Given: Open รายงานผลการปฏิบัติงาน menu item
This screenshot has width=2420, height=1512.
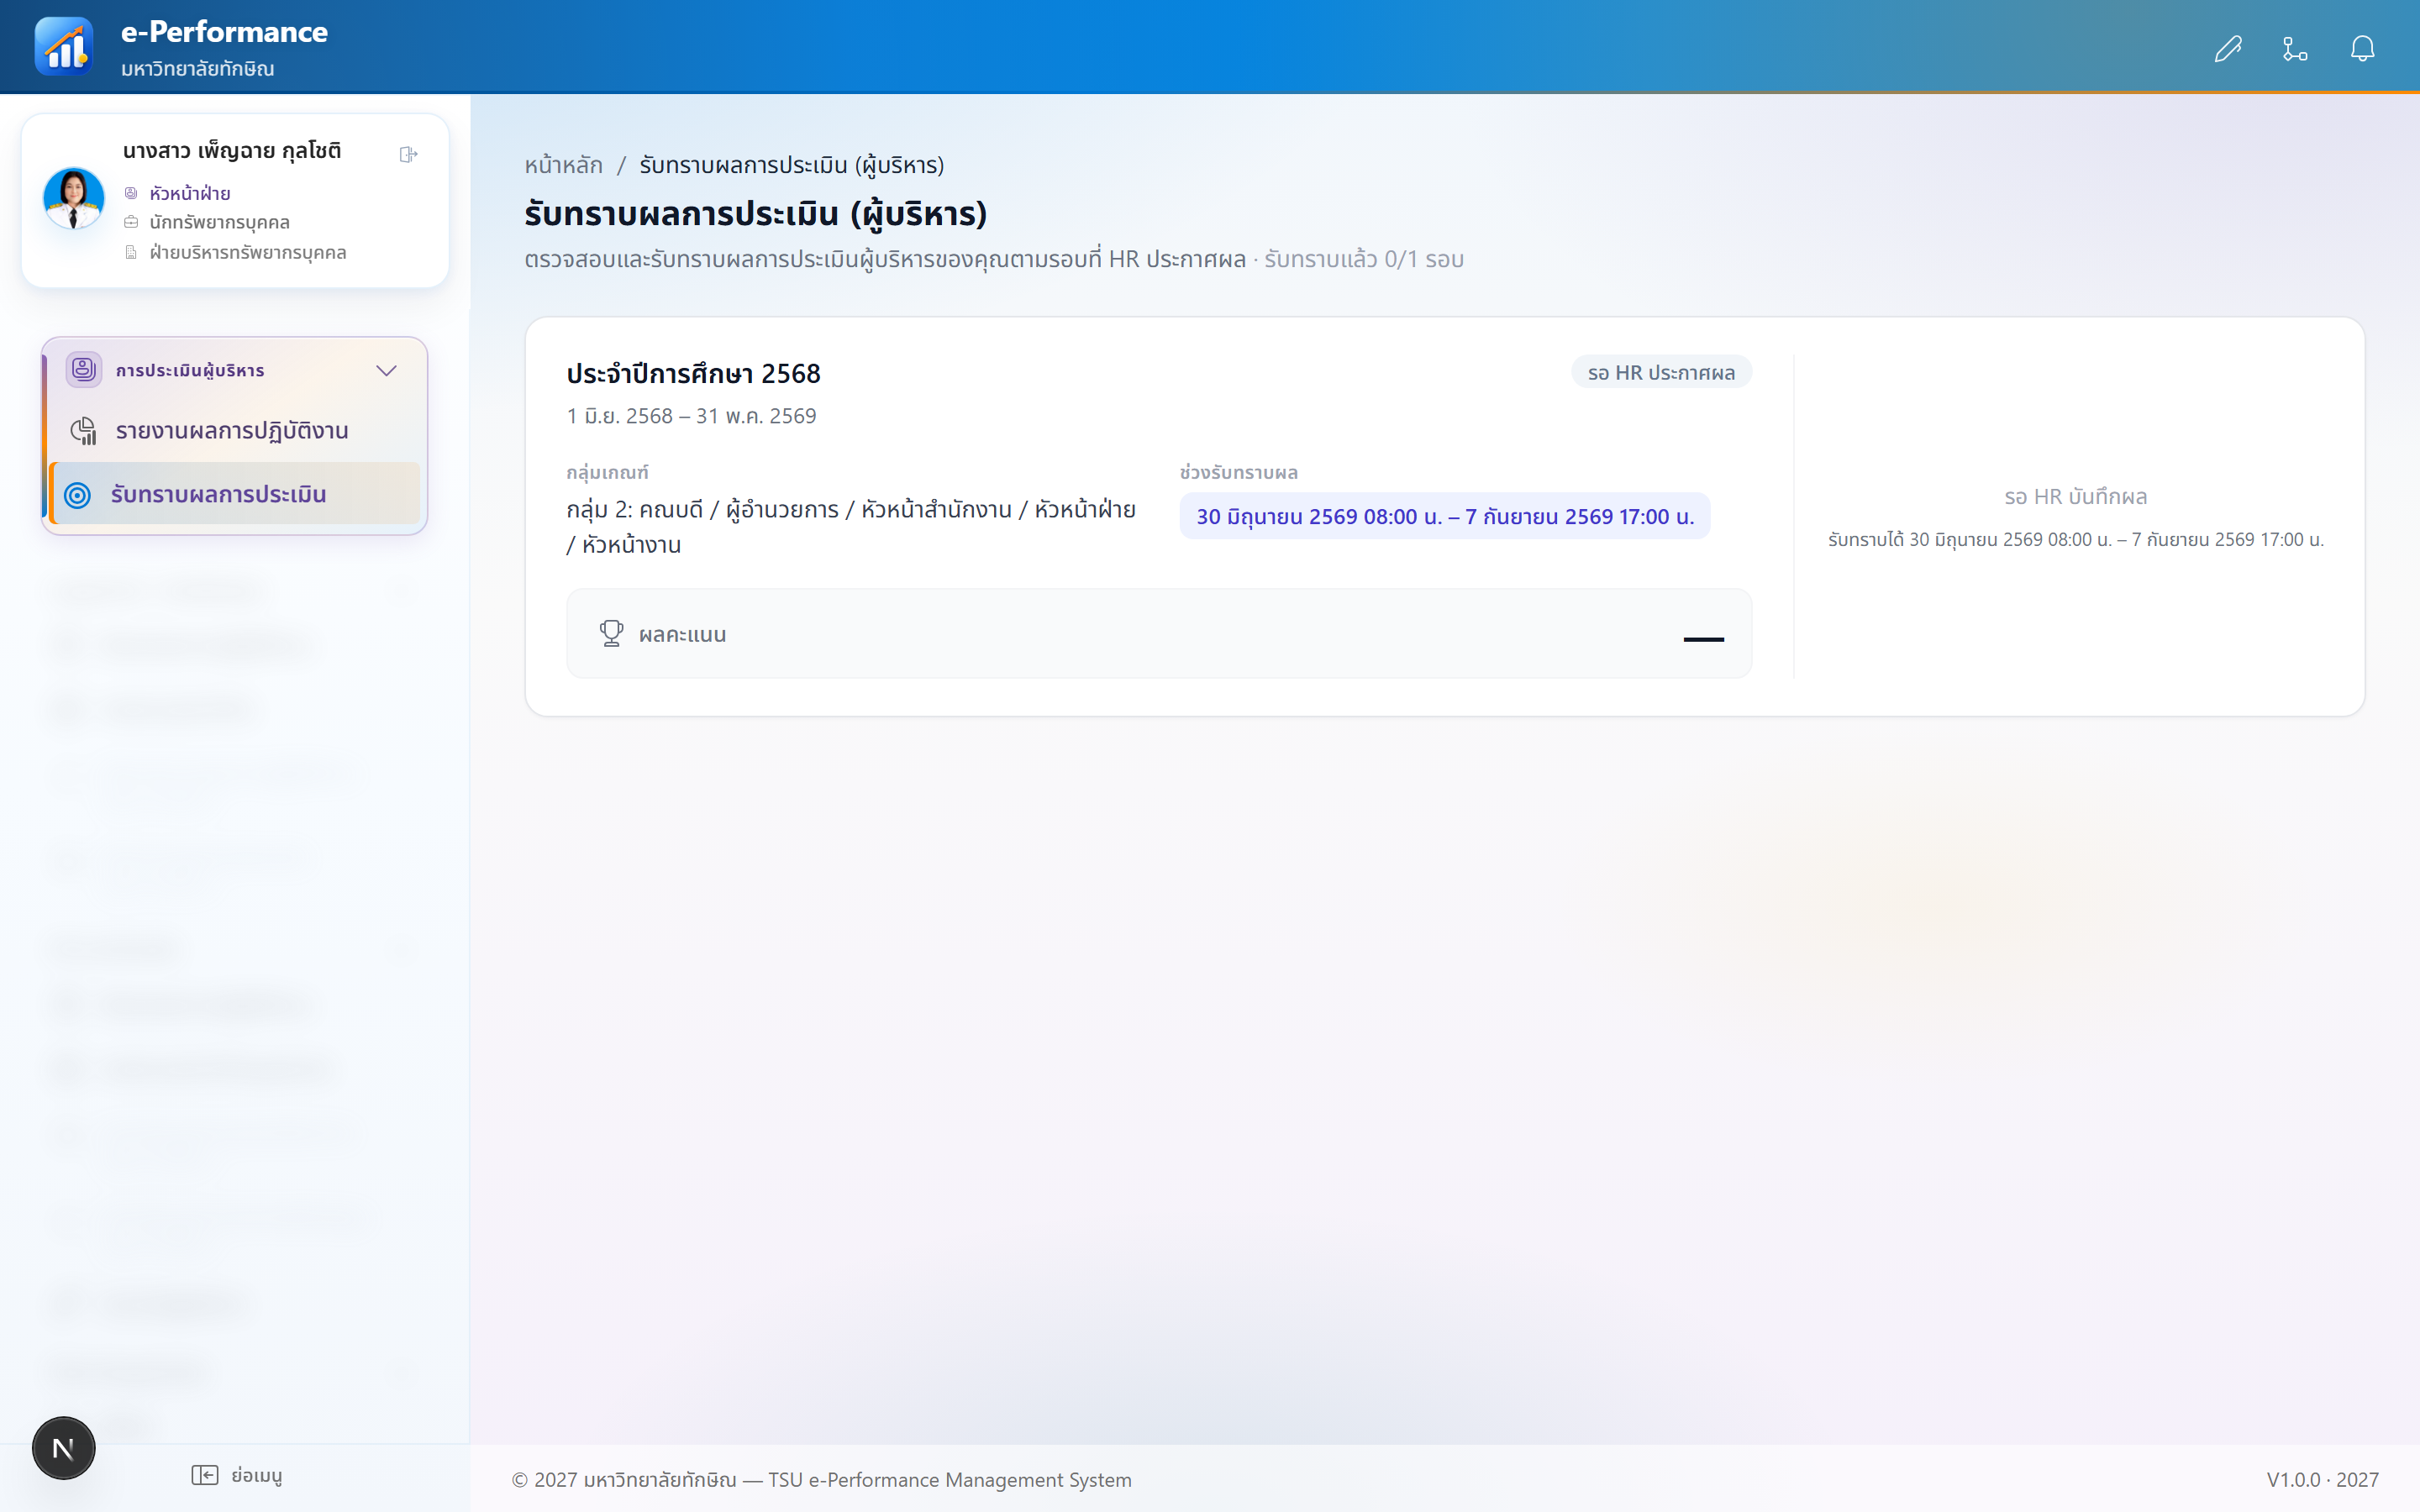Looking at the screenshot, I should [x=234, y=431].
